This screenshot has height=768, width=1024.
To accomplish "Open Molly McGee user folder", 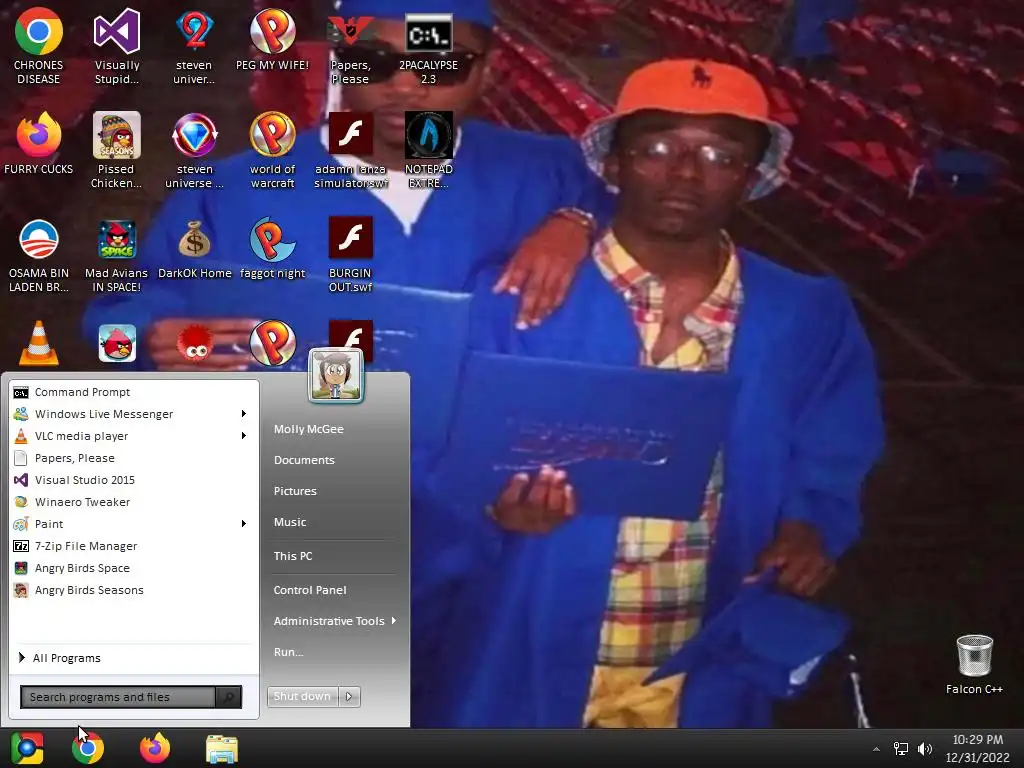I will point(308,429).
